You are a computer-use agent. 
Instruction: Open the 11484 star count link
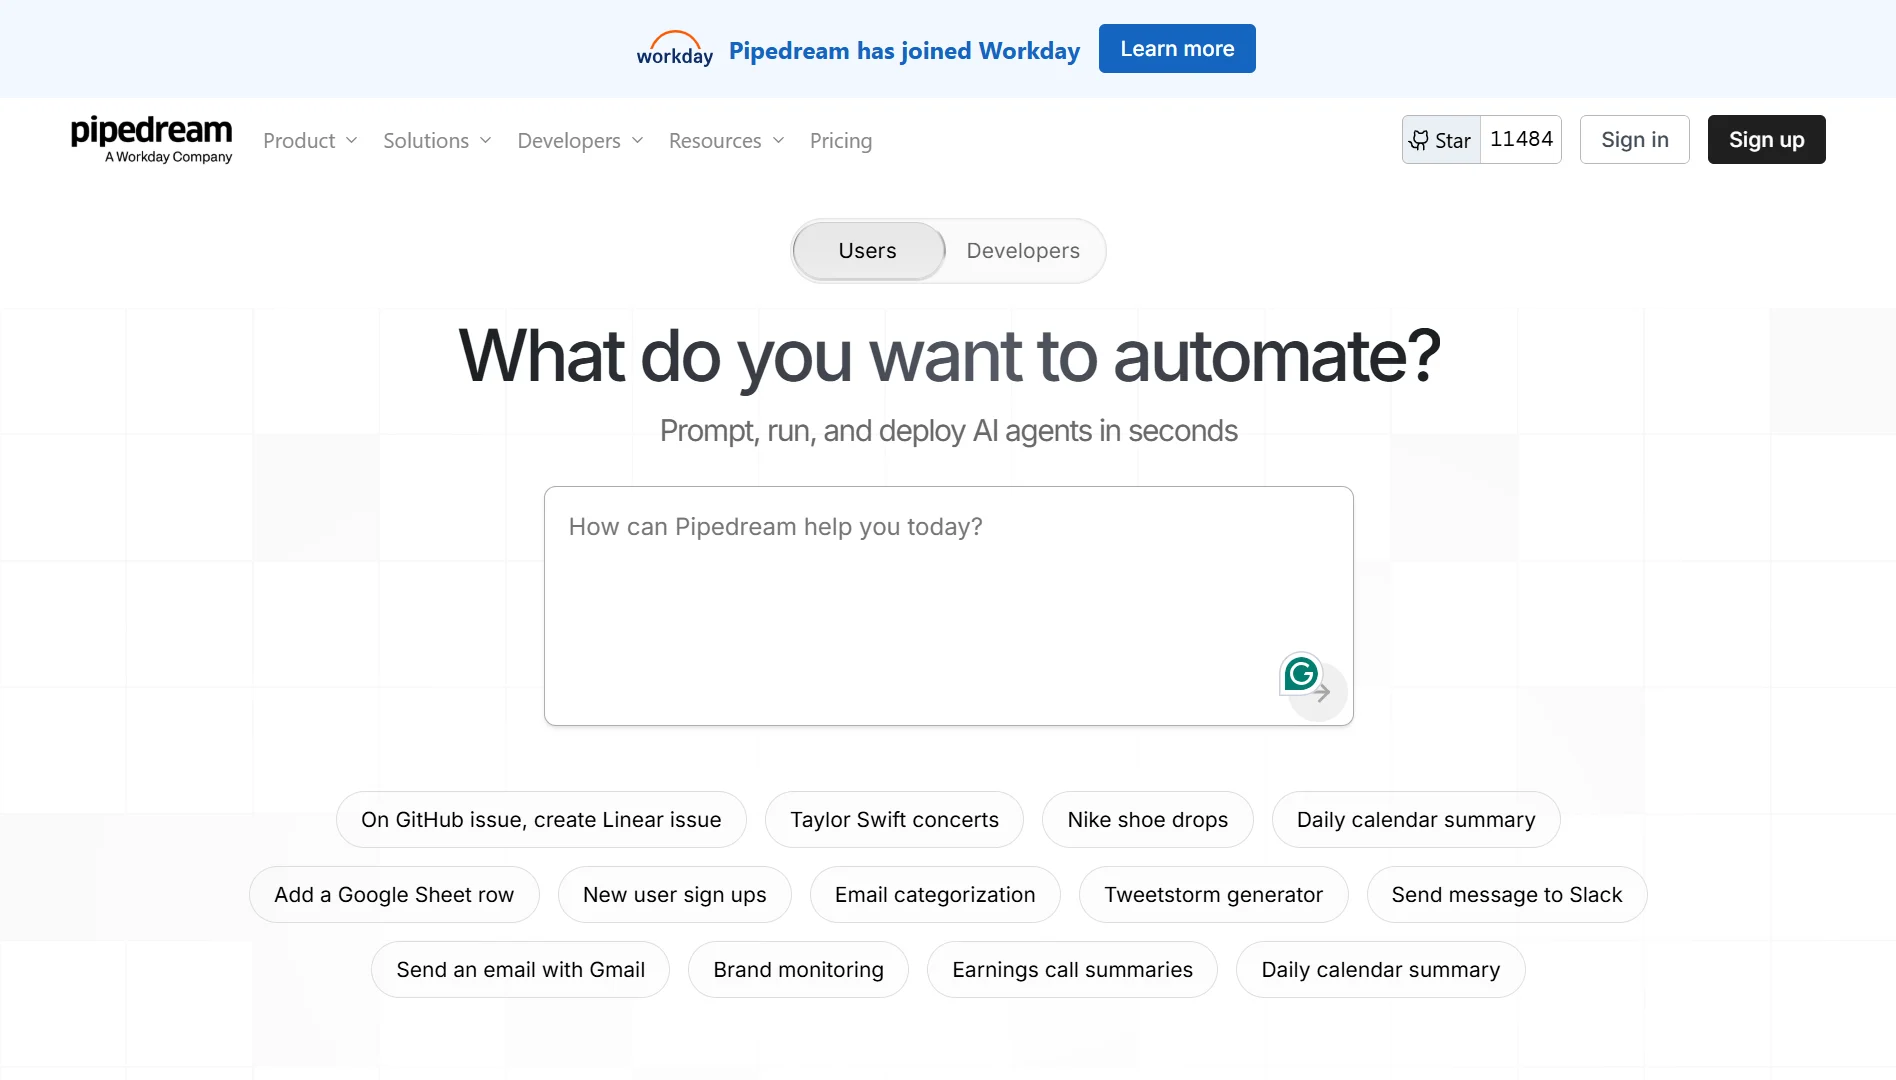1521,140
